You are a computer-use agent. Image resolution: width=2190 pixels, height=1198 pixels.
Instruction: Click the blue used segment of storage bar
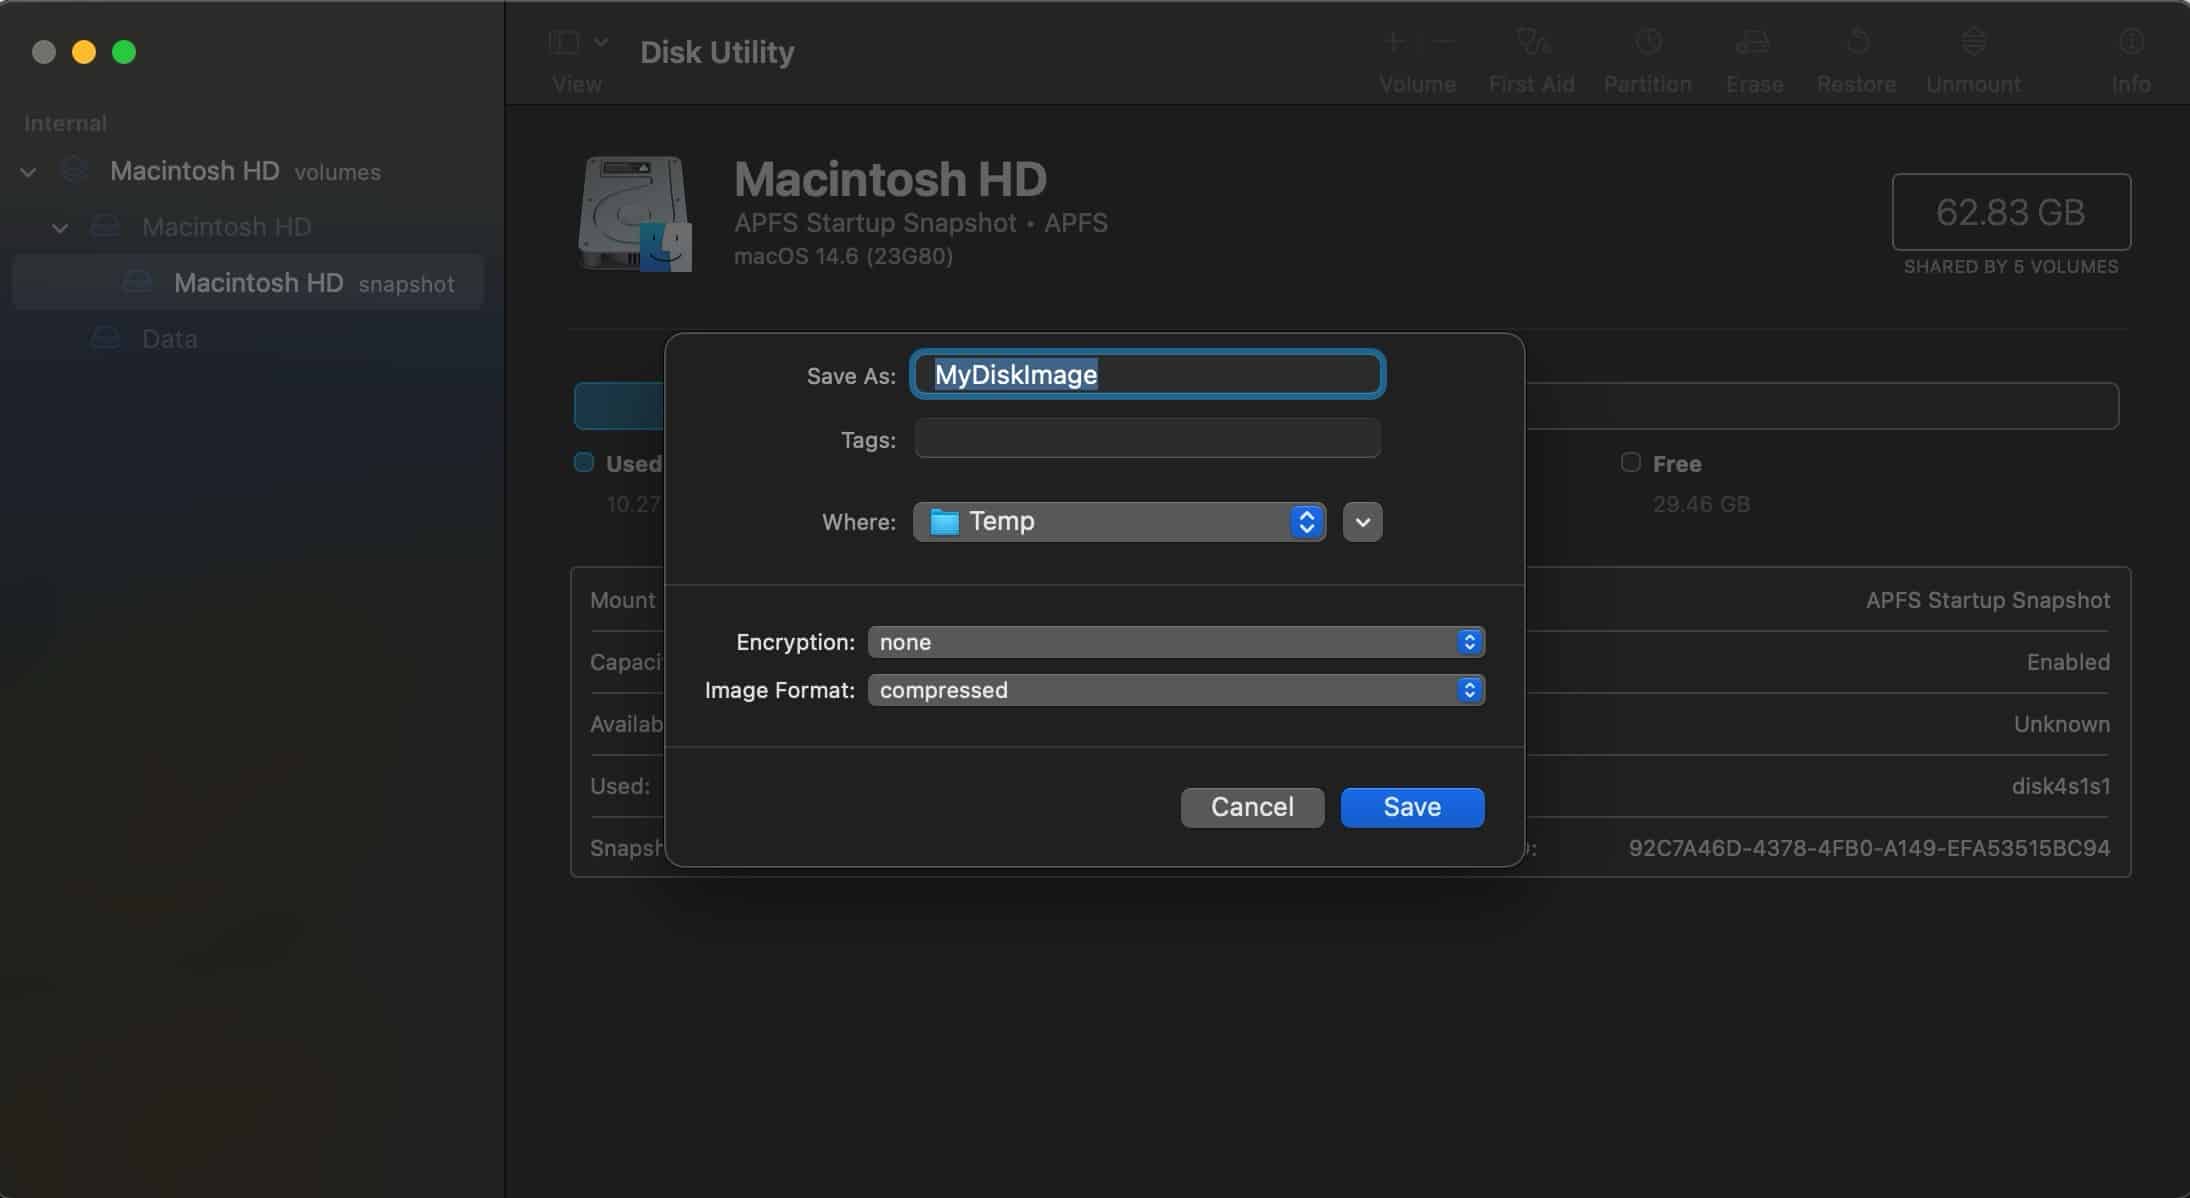coord(619,406)
